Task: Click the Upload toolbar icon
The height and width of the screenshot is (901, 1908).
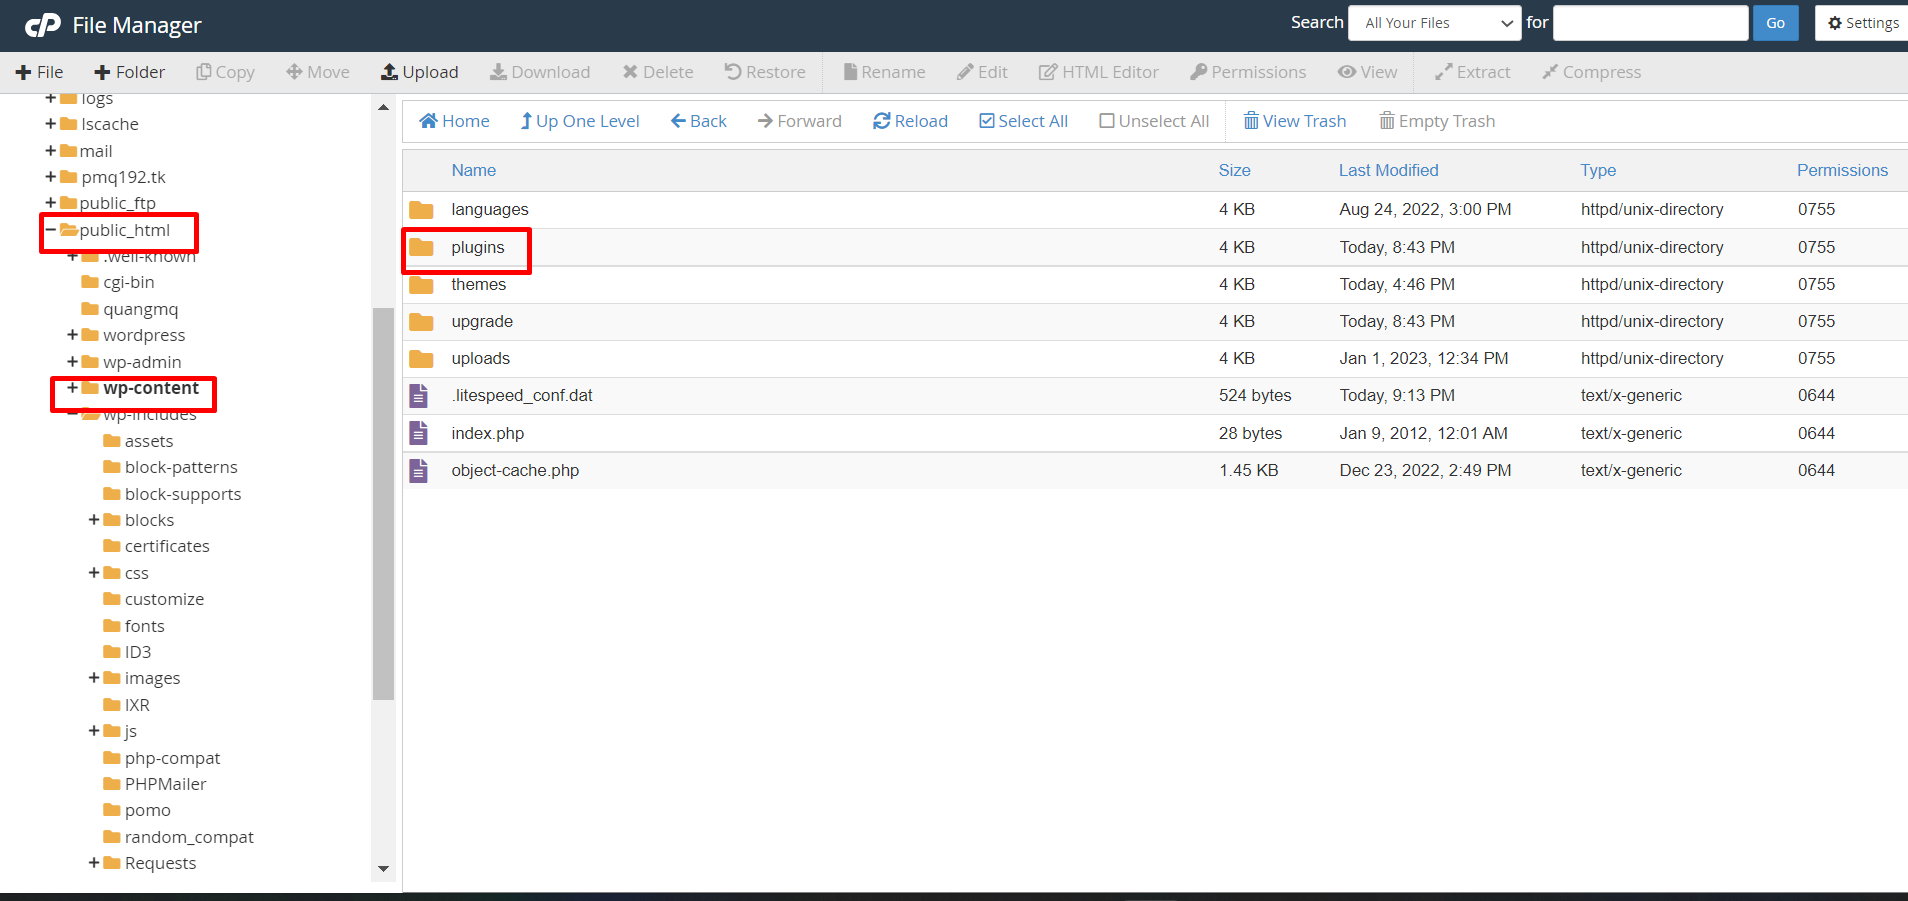Action: pos(390,72)
